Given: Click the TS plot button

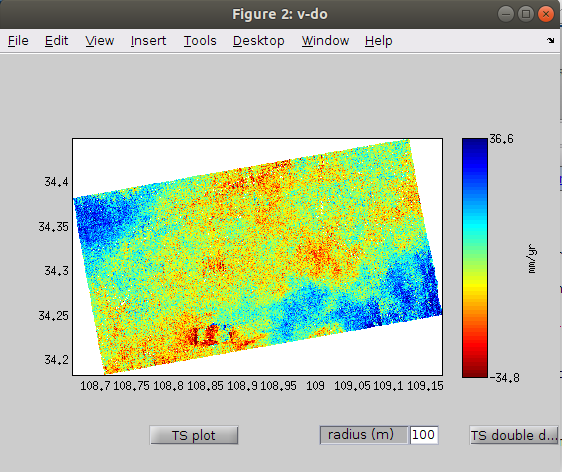Looking at the screenshot, I should [194, 435].
